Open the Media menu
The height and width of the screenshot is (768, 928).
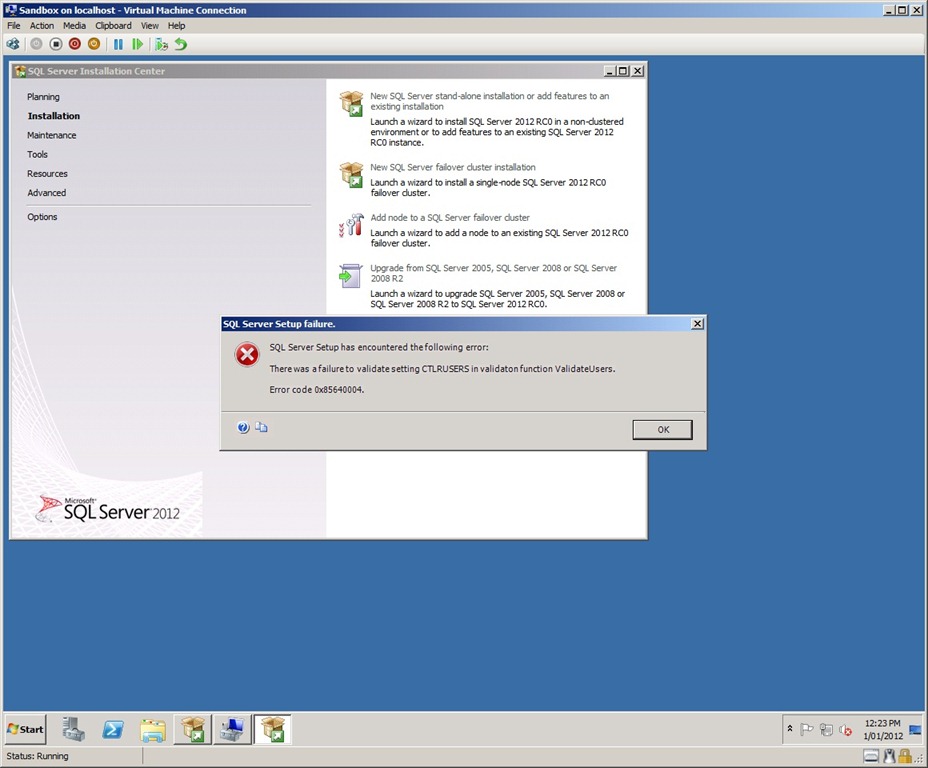pos(74,26)
